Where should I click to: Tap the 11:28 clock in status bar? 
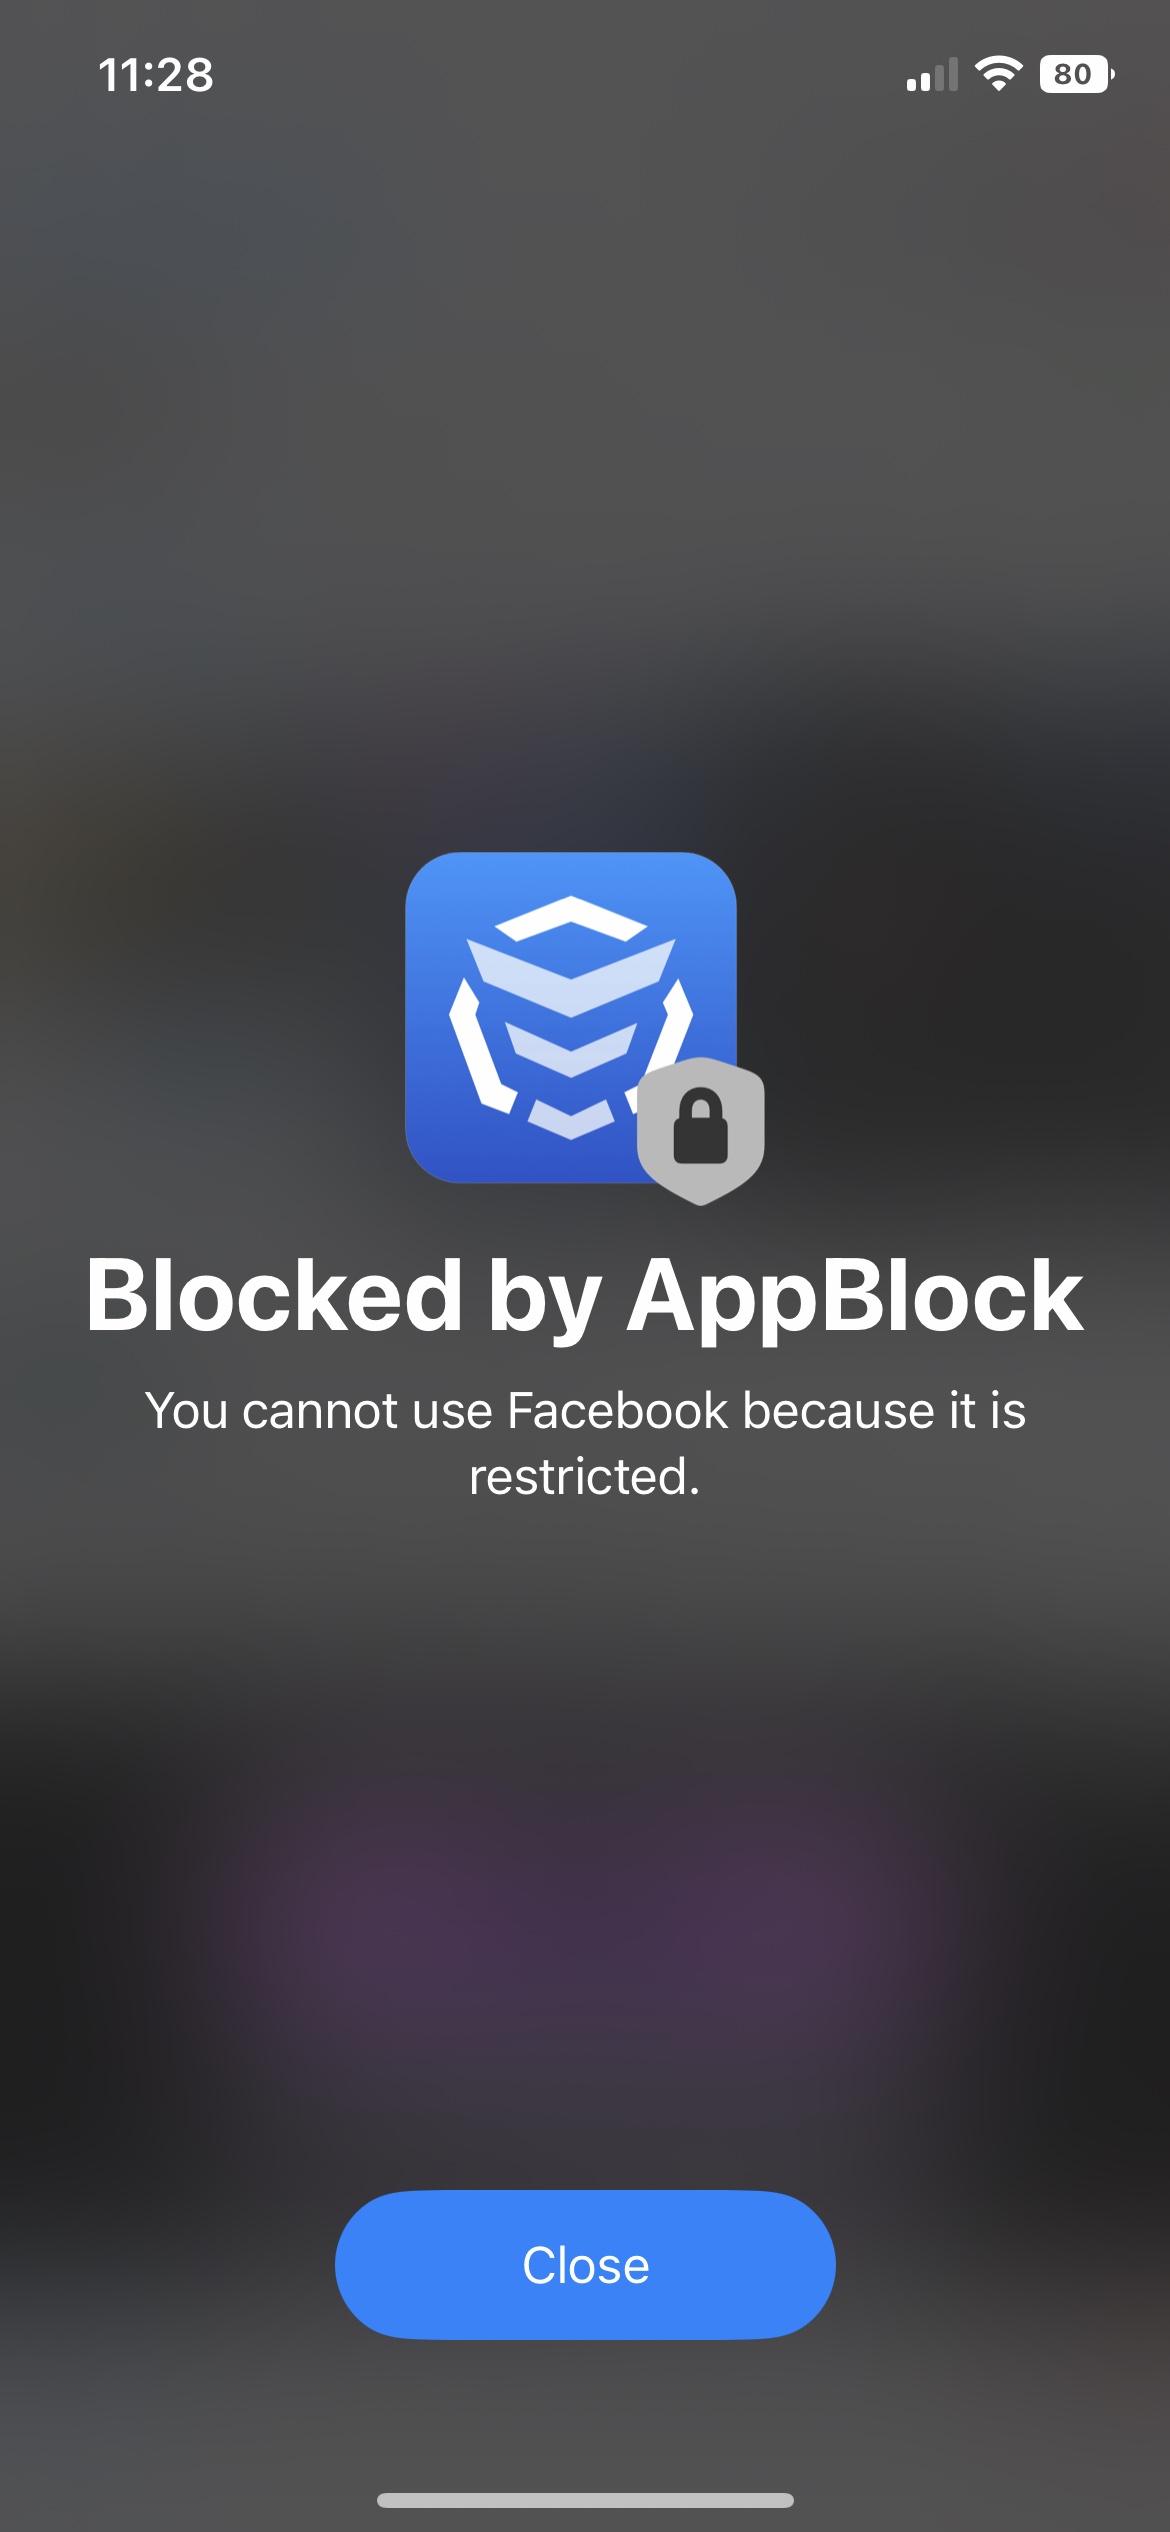(156, 75)
